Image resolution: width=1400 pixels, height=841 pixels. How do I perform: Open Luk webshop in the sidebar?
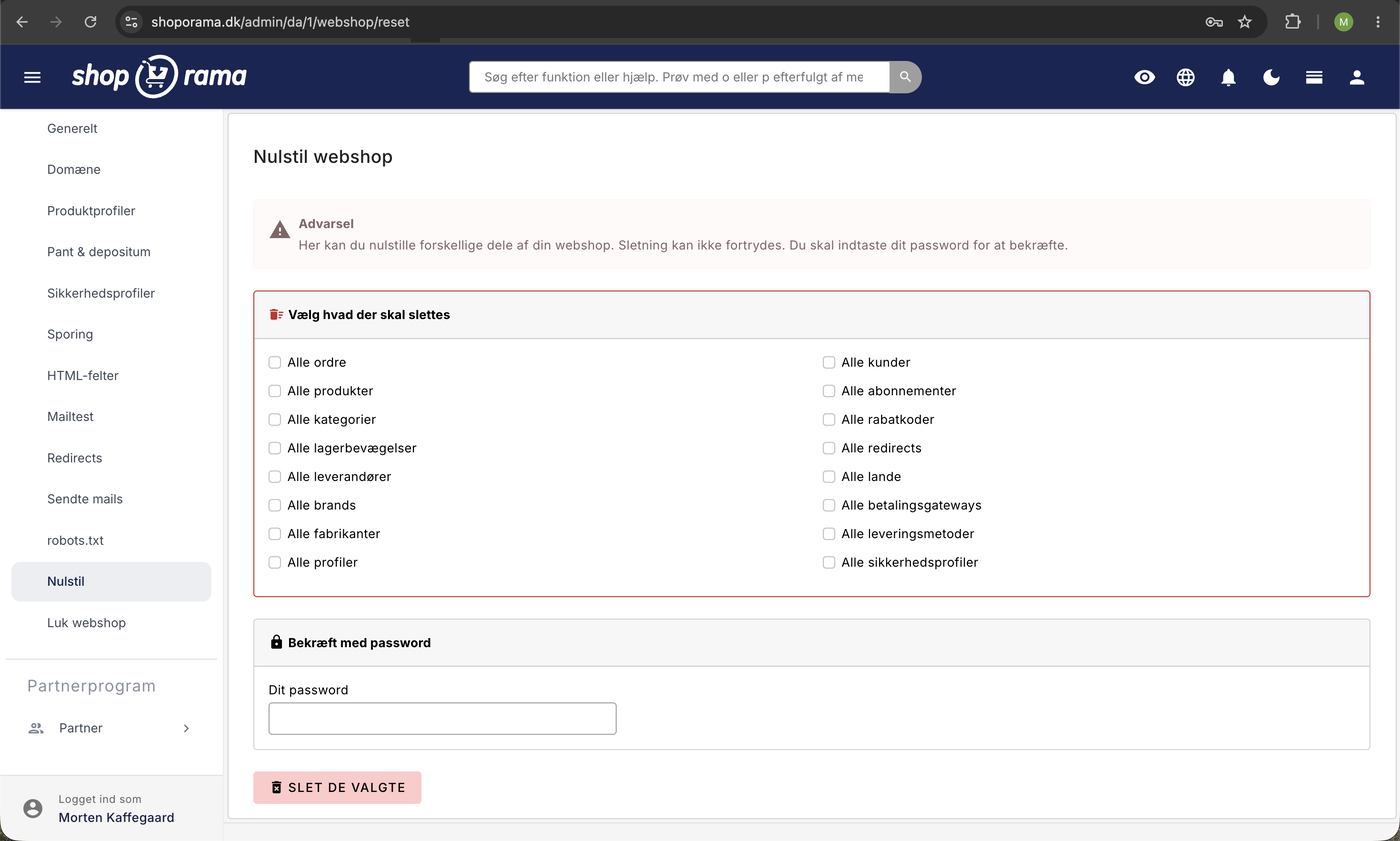coord(111,623)
